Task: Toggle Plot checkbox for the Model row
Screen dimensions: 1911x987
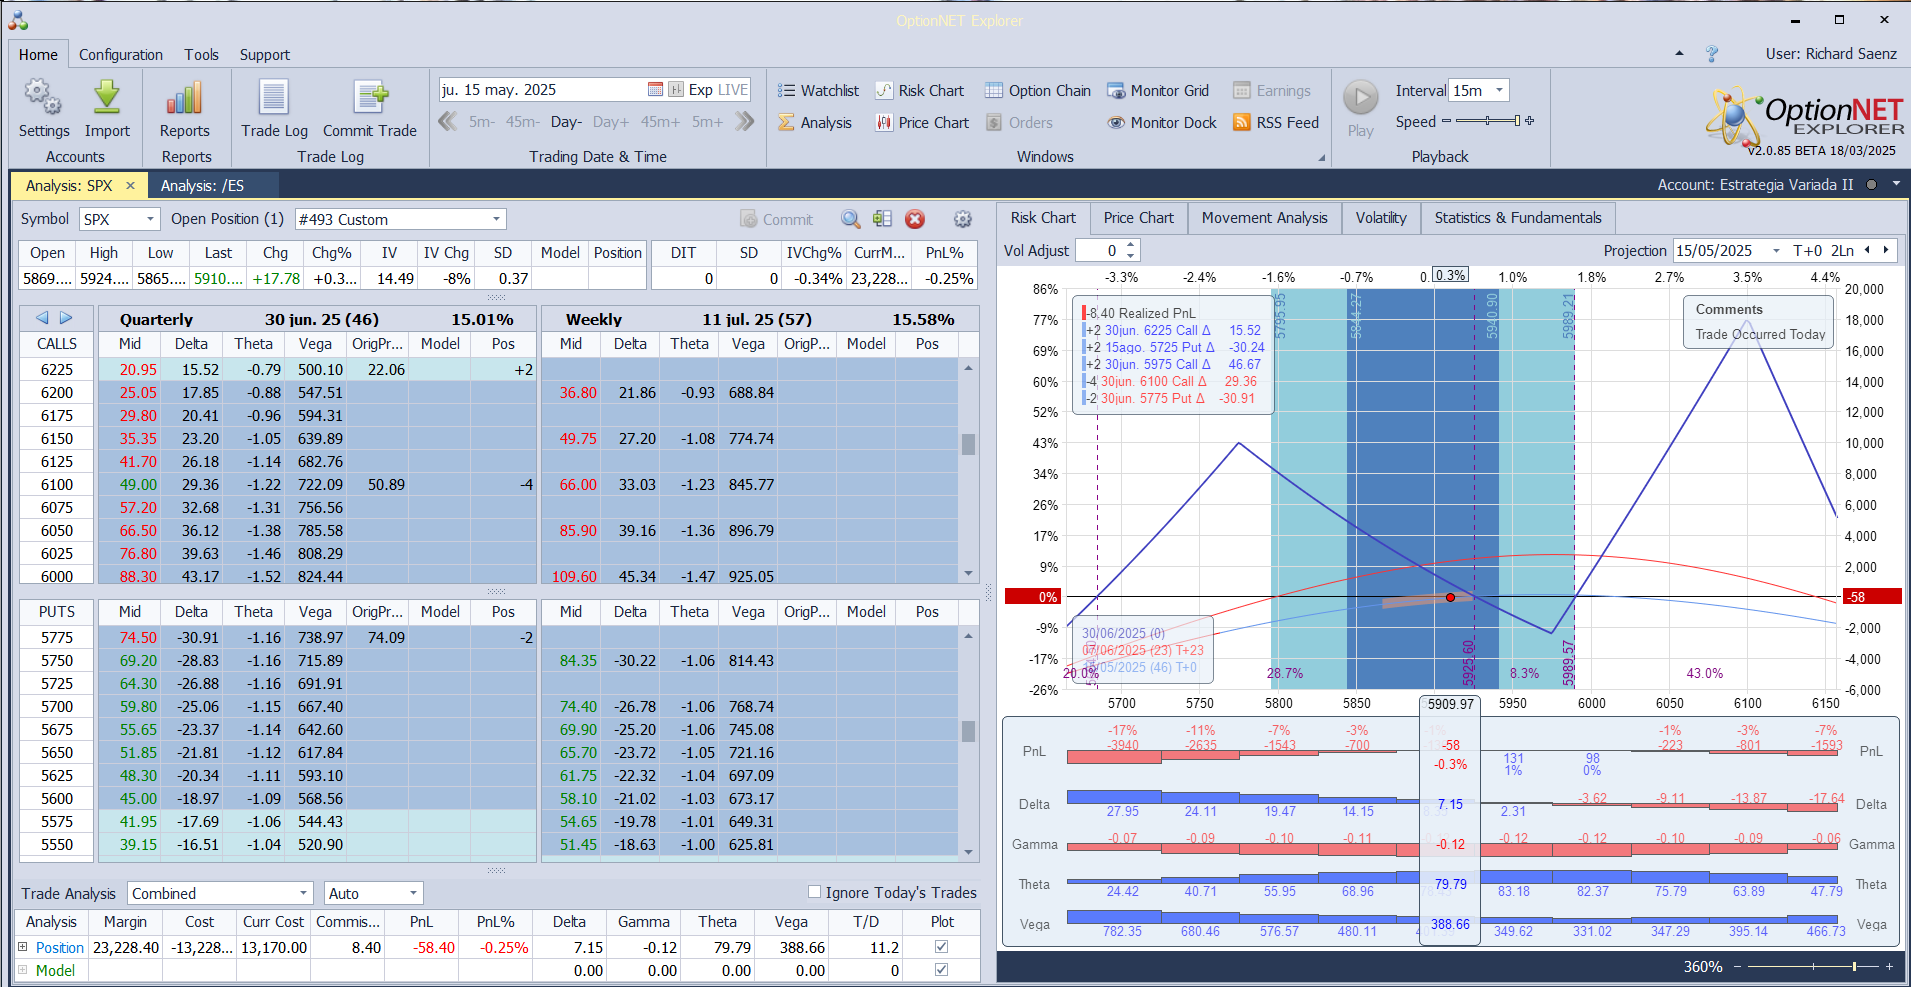Action: 941,970
